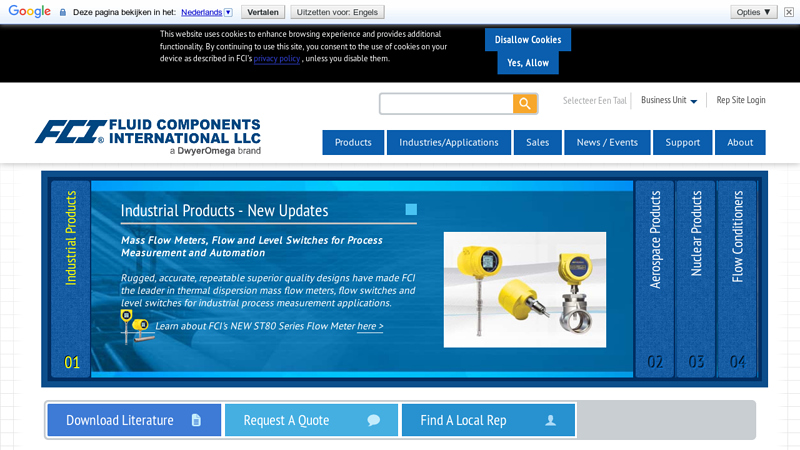Click the person icon on Find A Local Rep
The image size is (800, 450).
551,420
